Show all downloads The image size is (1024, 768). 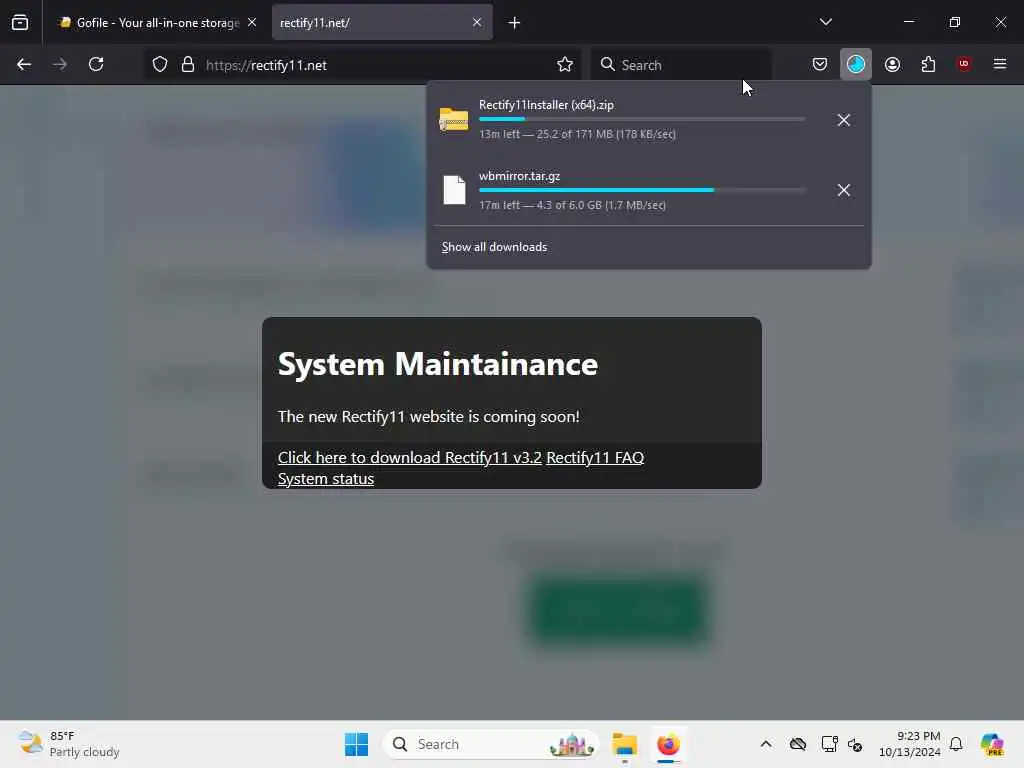(x=494, y=247)
